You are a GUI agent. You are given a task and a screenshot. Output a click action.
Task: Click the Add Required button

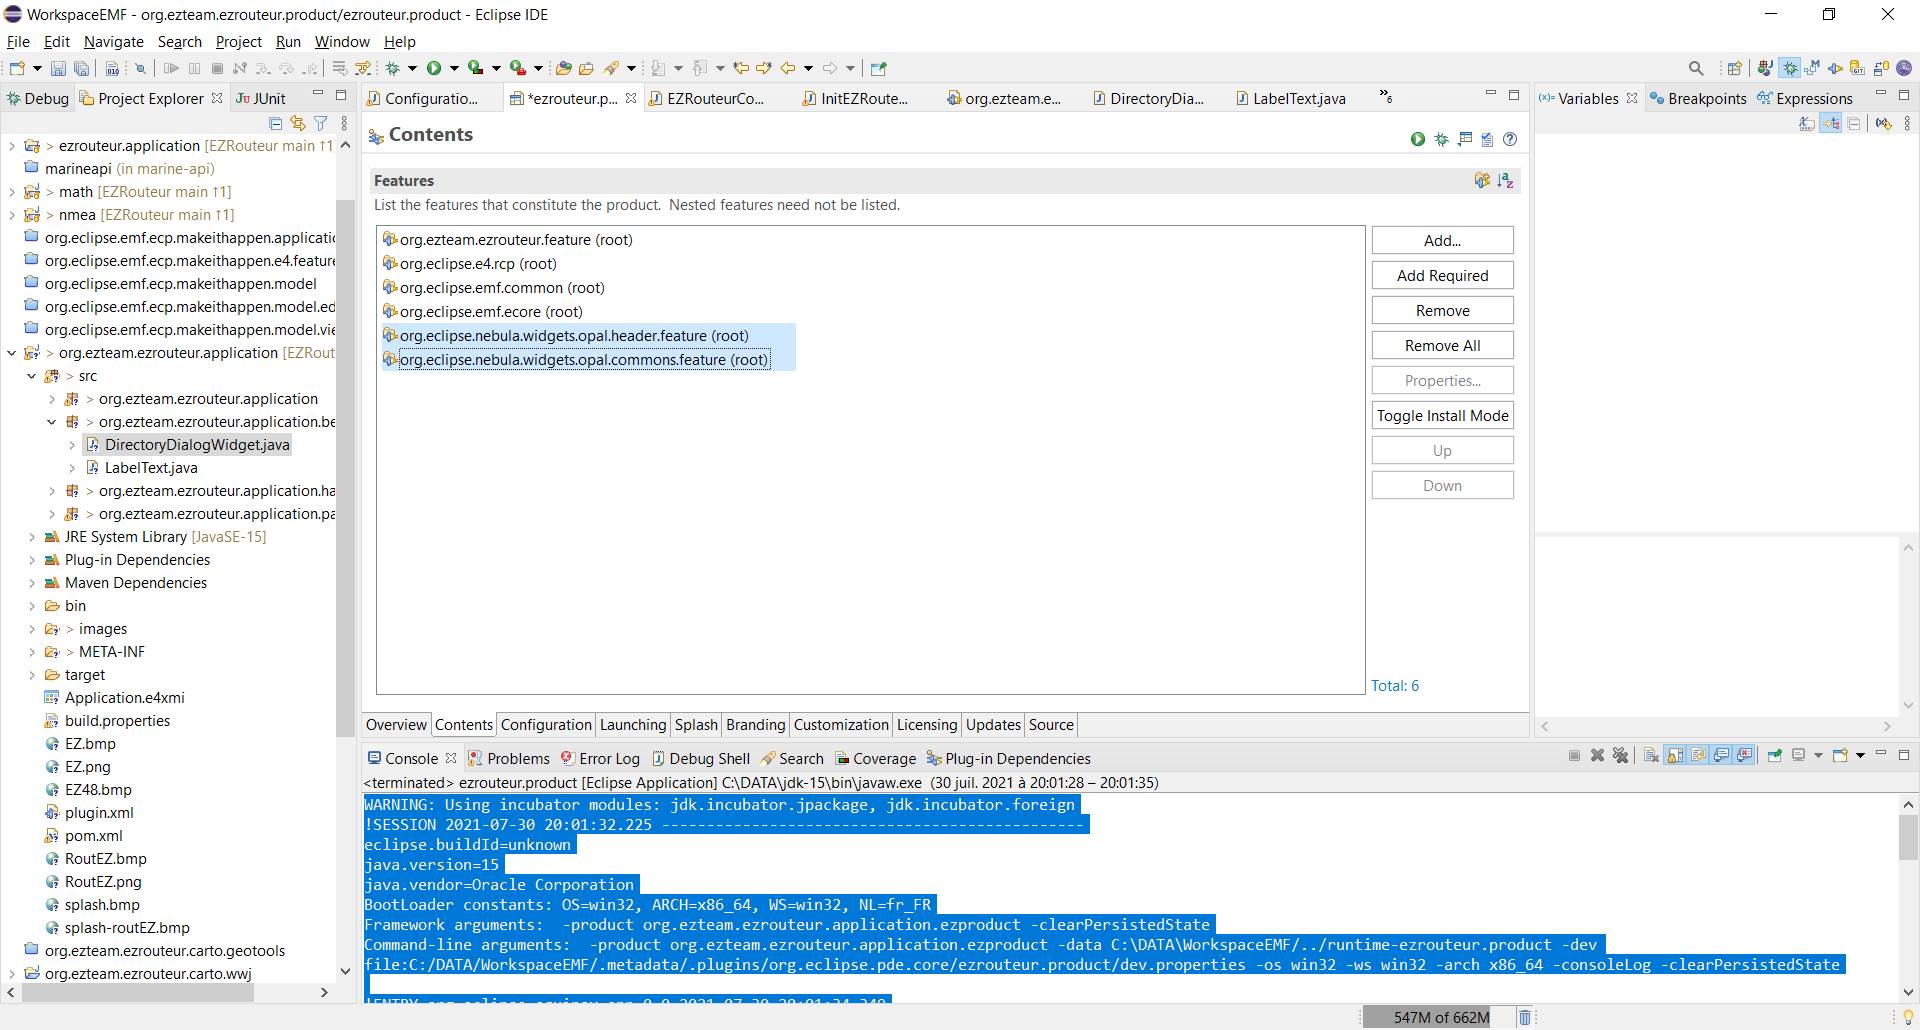[x=1442, y=275]
